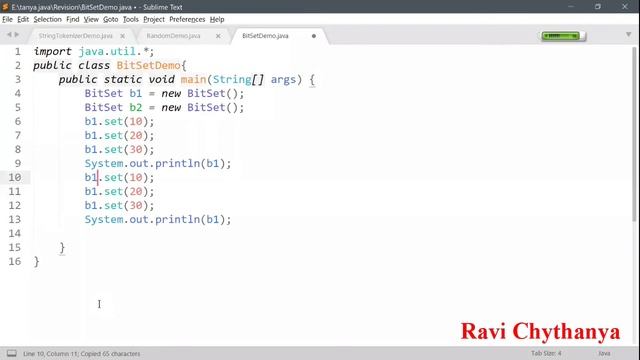Click 'main' method name on line 3
Image resolution: width=640 pixels, height=360 pixels.
(x=193, y=79)
